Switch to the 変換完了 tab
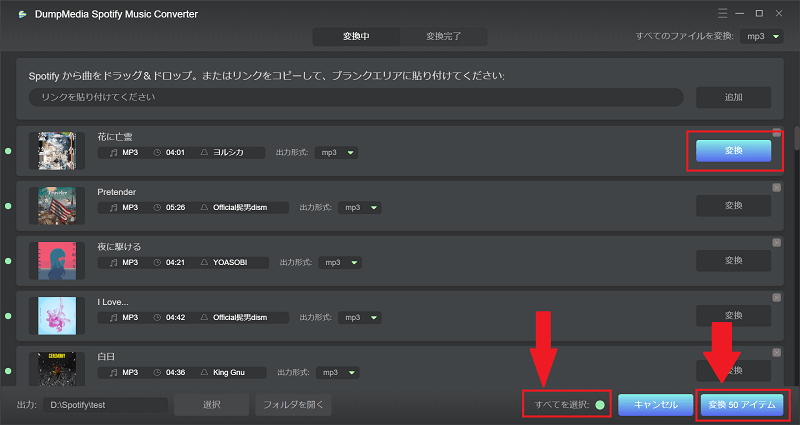The height and width of the screenshot is (425, 800). 443,37
